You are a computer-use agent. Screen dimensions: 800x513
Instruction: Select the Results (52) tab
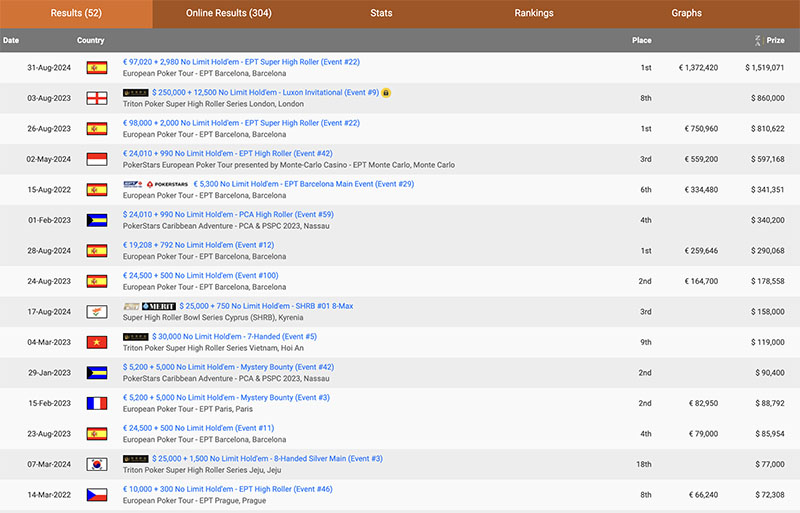click(76, 13)
